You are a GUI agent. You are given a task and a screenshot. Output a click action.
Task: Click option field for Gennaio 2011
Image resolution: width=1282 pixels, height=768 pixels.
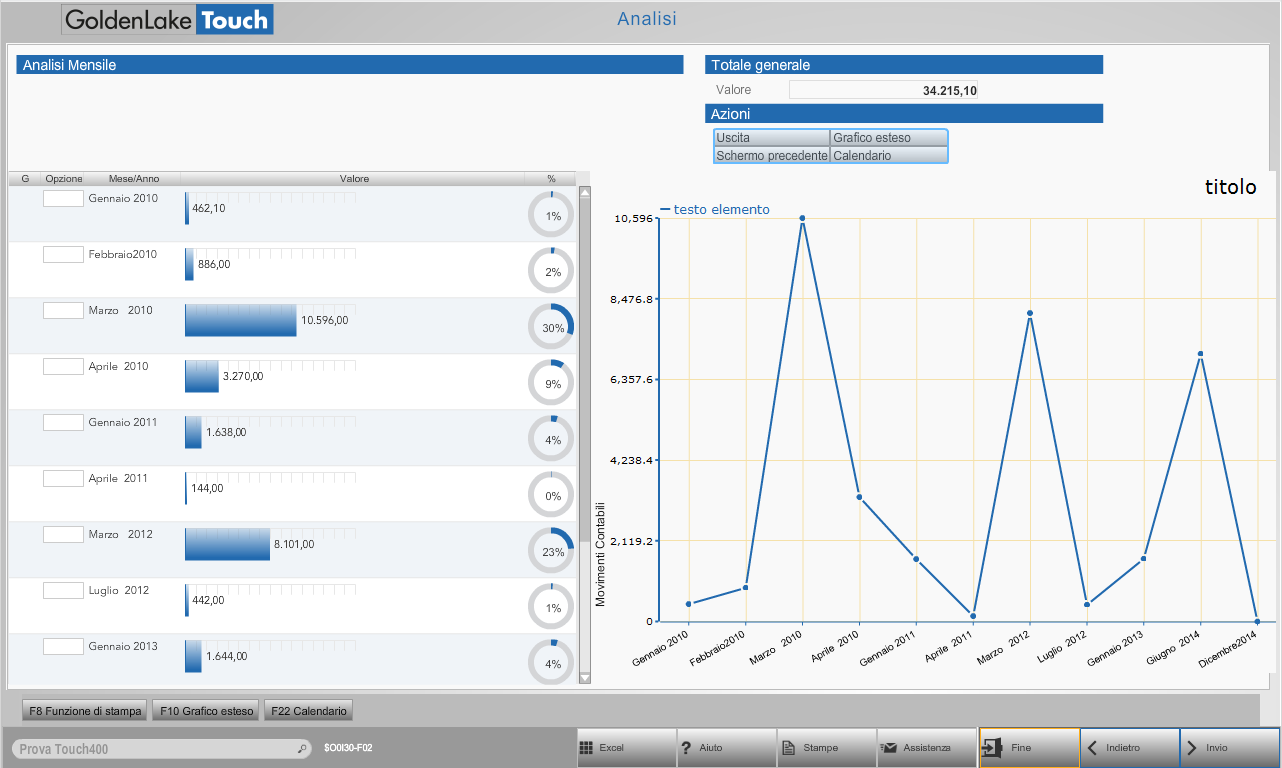click(x=63, y=423)
